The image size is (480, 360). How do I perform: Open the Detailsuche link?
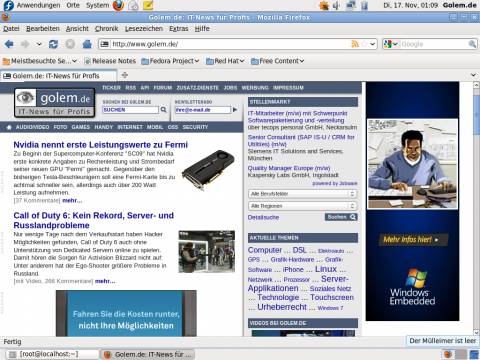coord(263,217)
